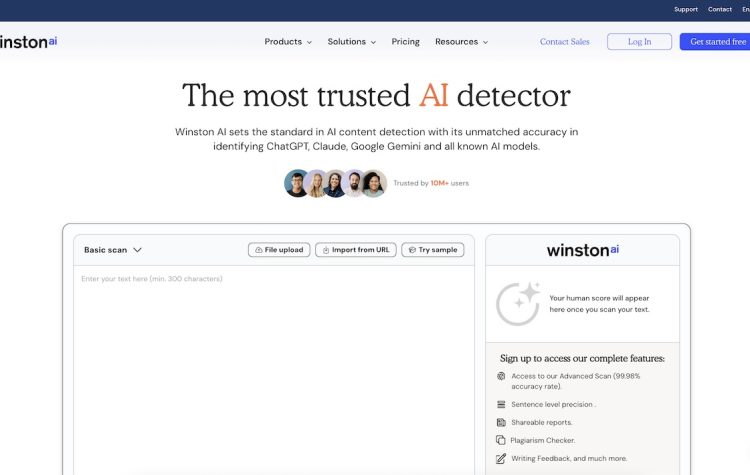Click the headline 'The most trusted AI detector'
This screenshot has width=750, height=475.
click(x=376, y=95)
